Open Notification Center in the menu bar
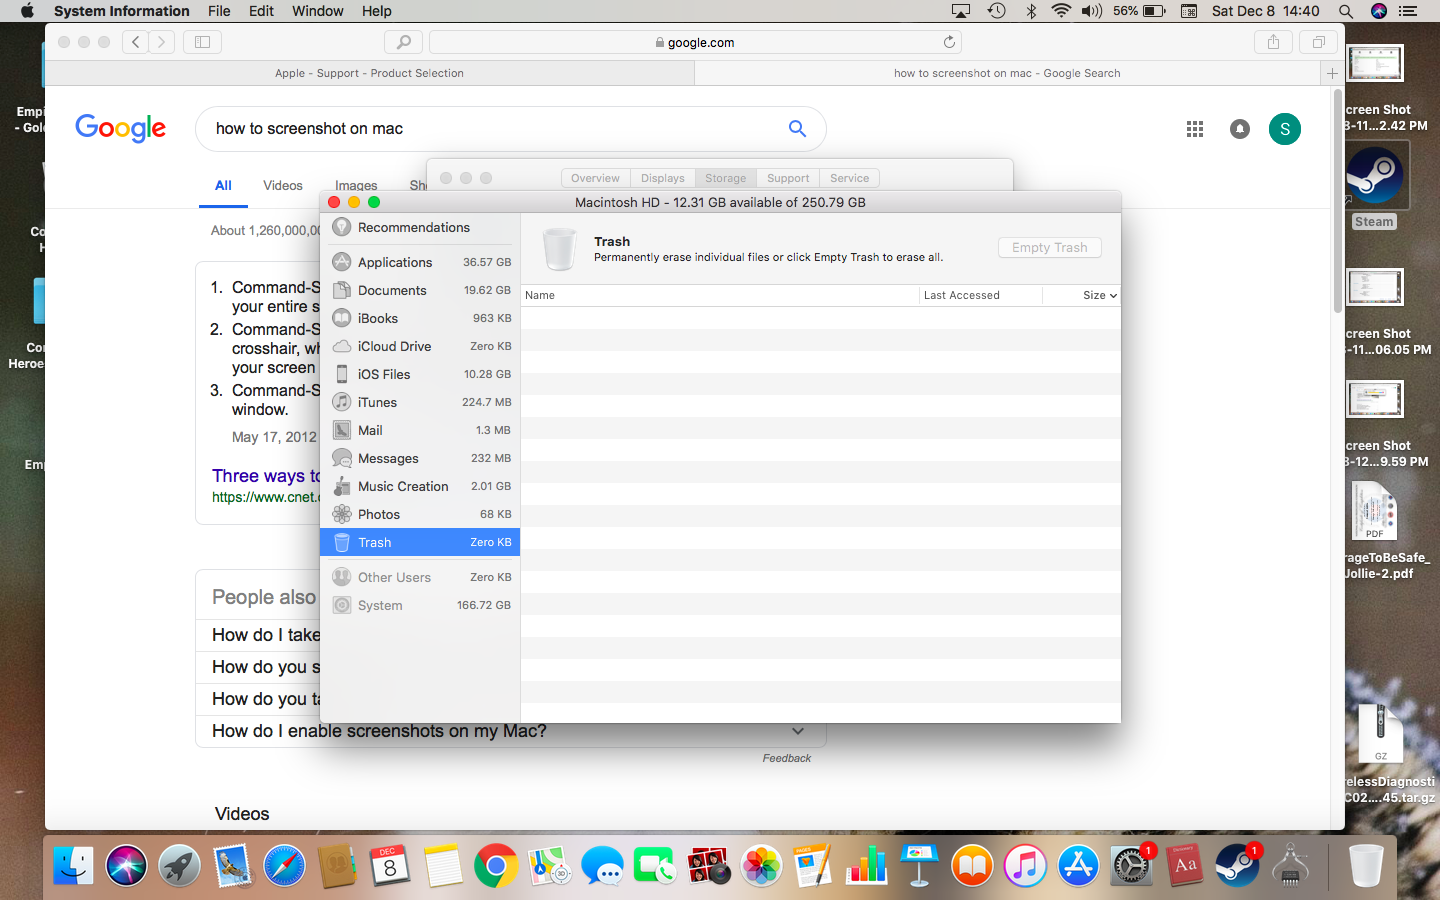 [x=1408, y=11]
